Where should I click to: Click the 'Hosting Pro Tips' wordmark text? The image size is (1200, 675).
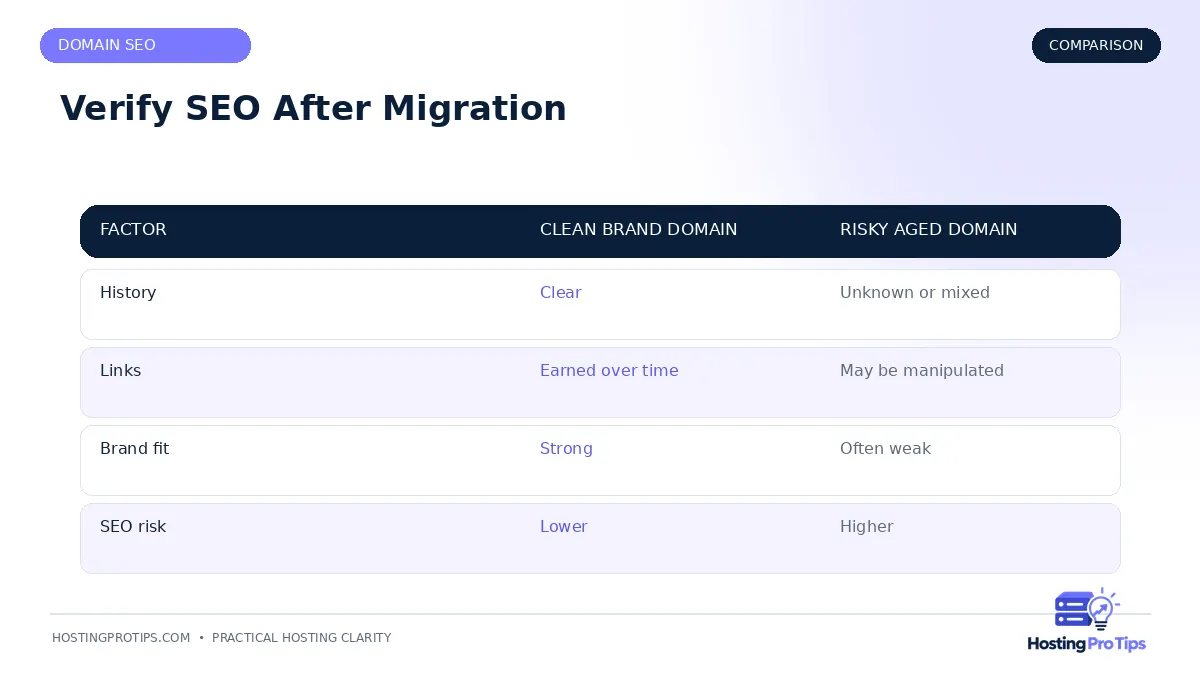[1086, 644]
